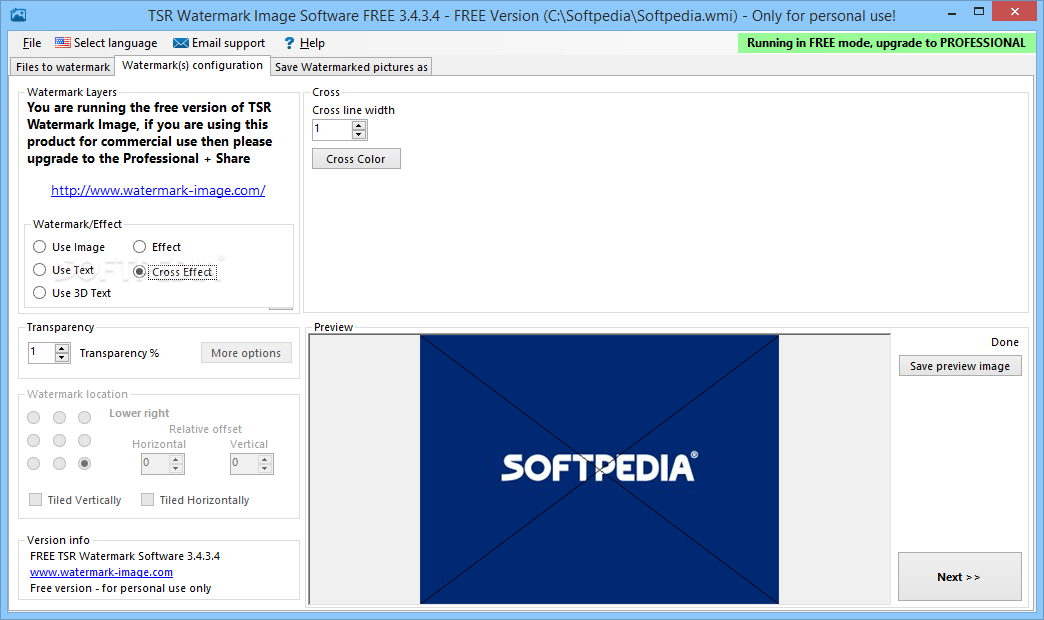Increase Vertical offset with up arrow
The width and height of the screenshot is (1044, 620).
coord(265,460)
